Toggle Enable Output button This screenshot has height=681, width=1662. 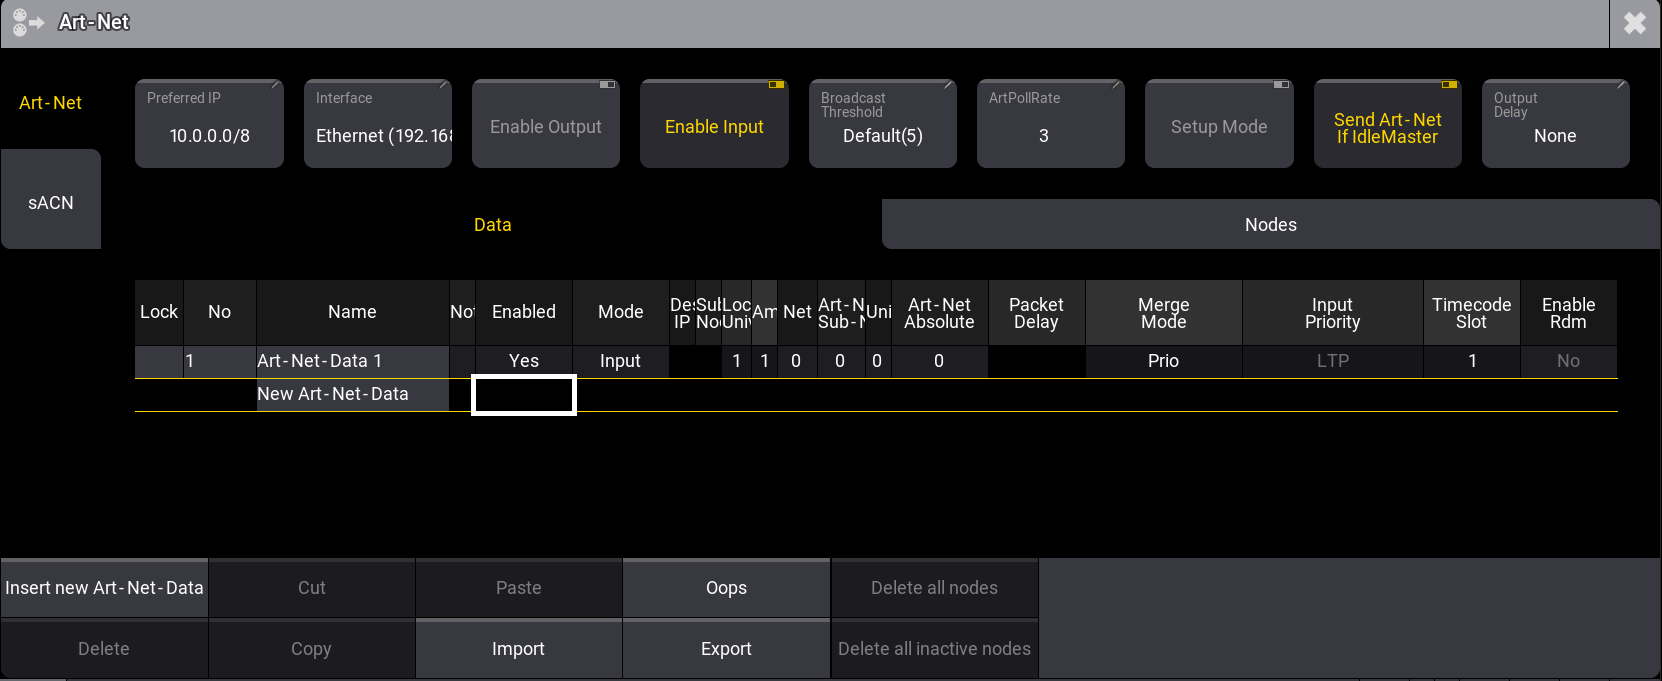tap(546, 125)
